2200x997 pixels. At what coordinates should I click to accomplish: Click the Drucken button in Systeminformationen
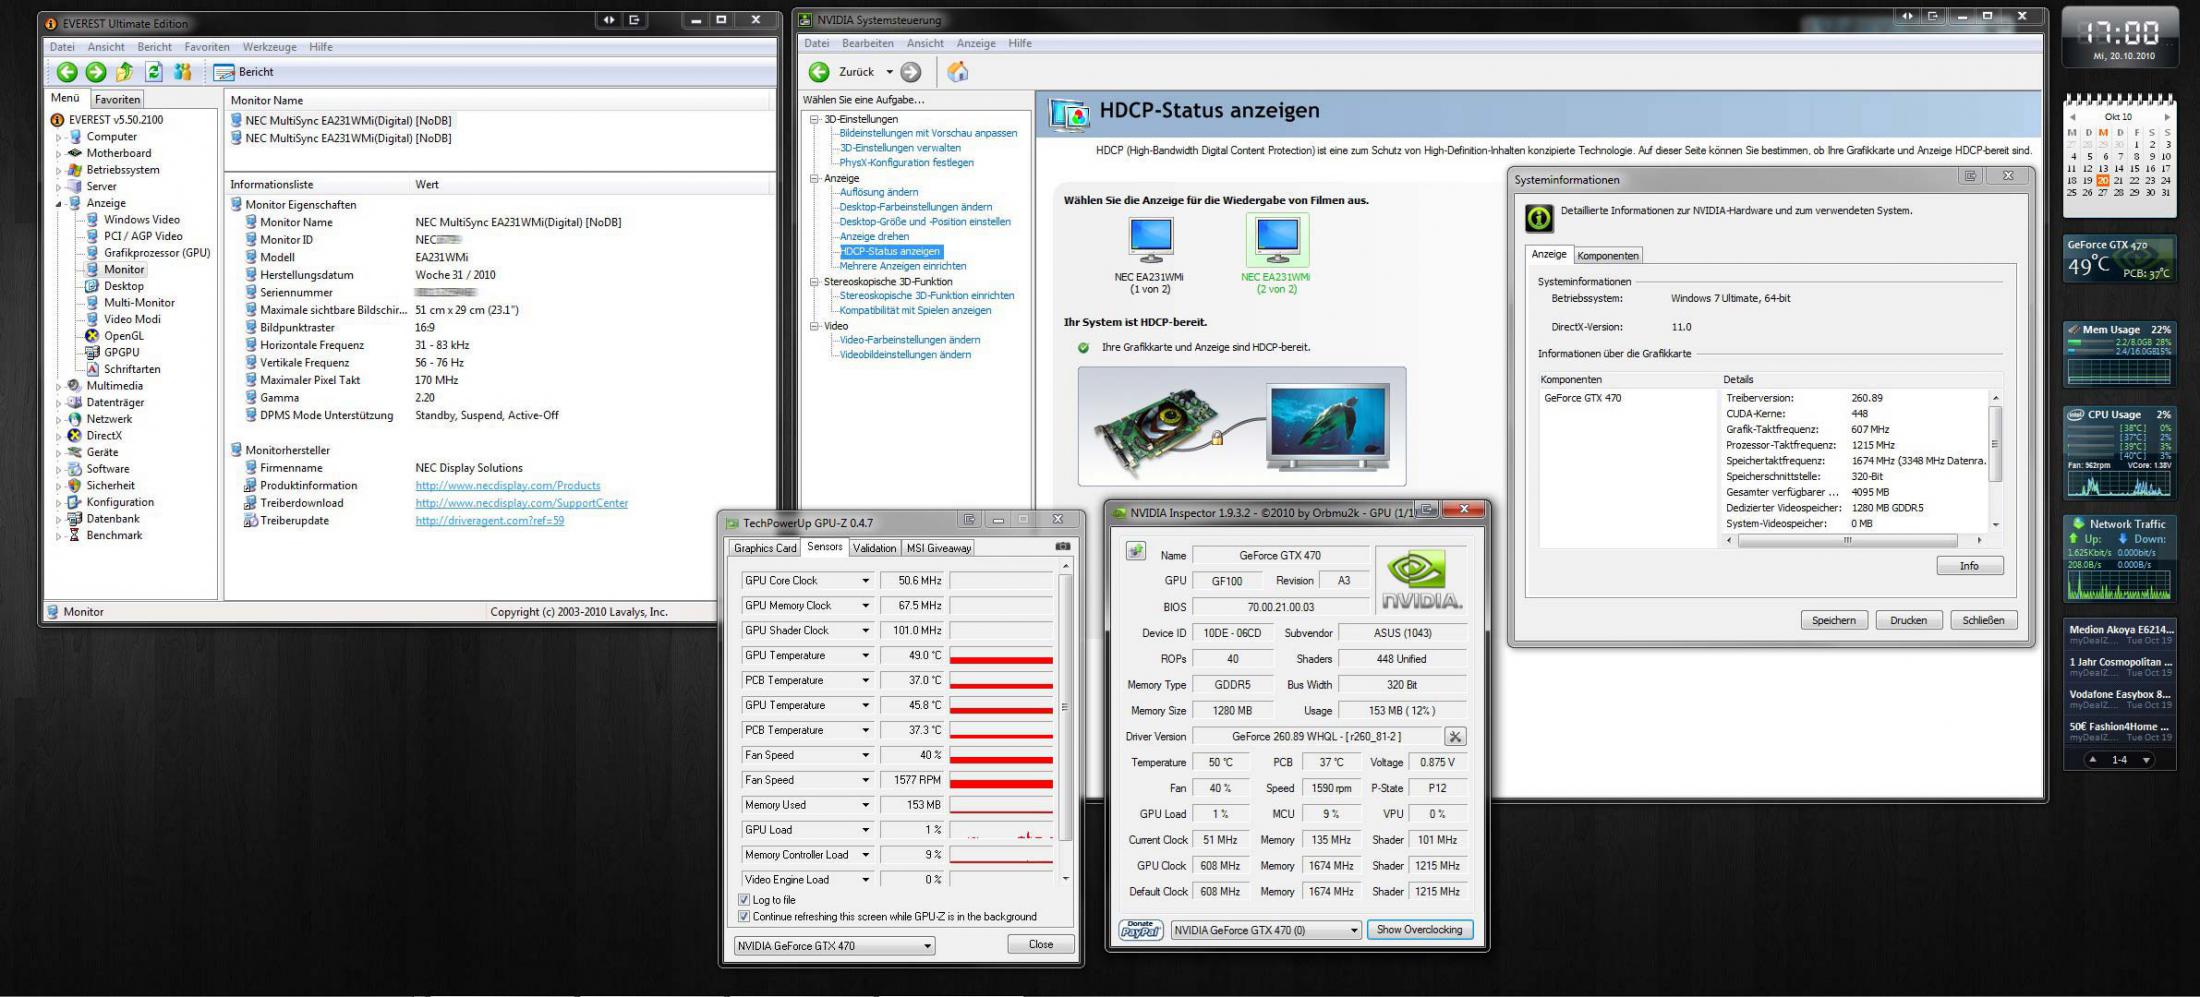point(1909,621)
